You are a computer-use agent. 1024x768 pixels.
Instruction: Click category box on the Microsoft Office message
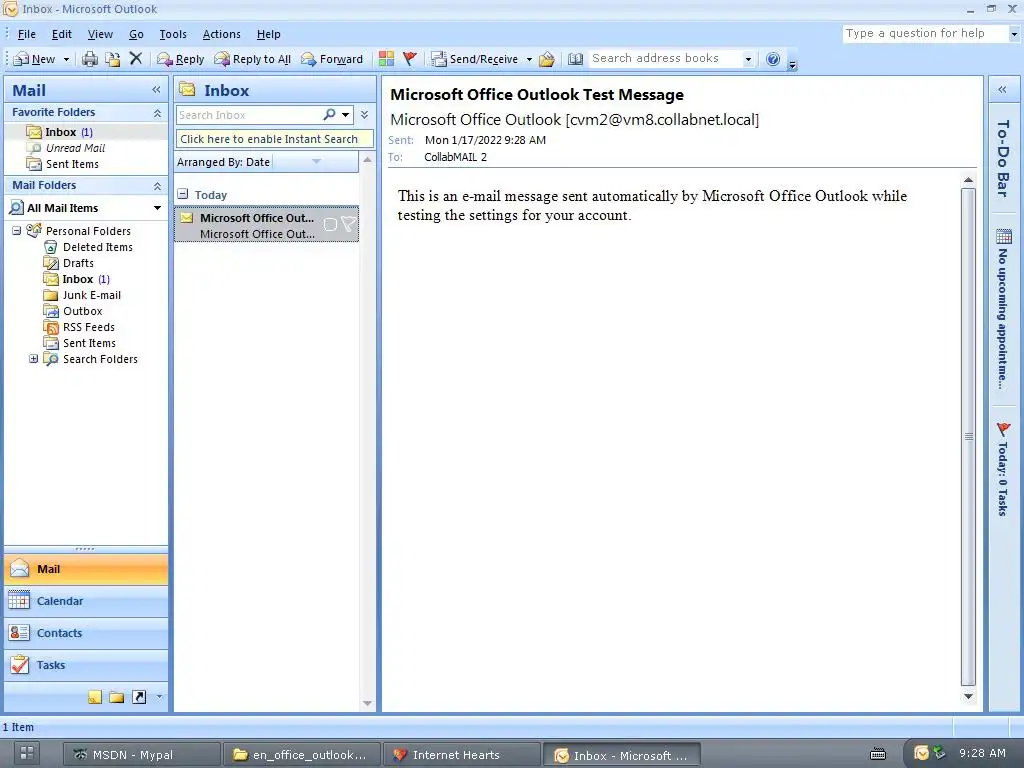tap(330, 225)
